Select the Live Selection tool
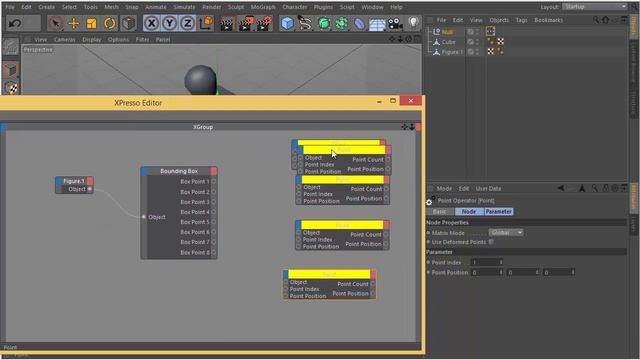The width and height of the screenshot is (640, 360). coord(56,23)
